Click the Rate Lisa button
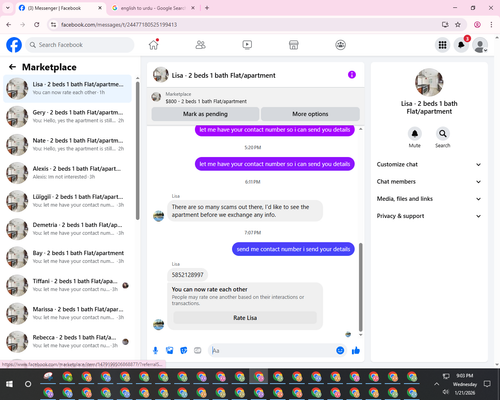Image resolution: width=500 pixels, height=400 pixels. 245,318
